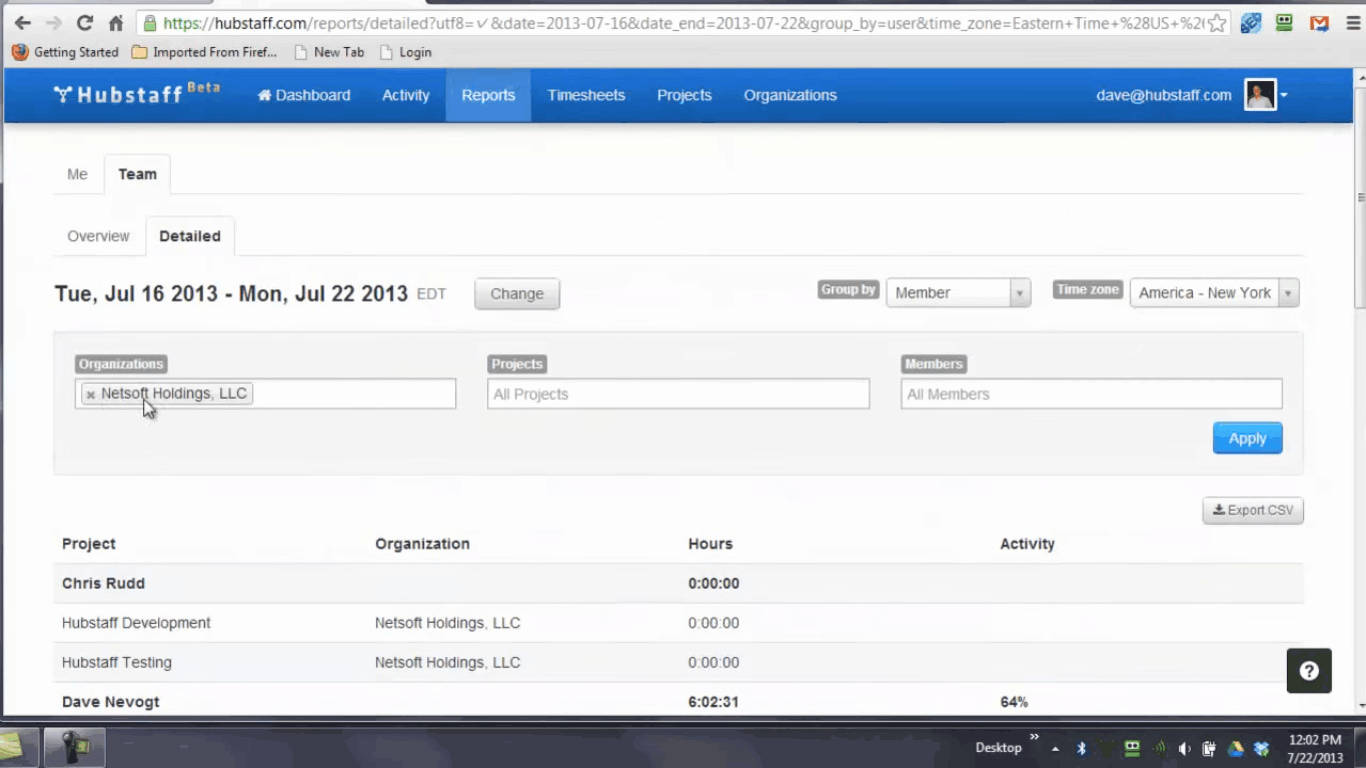
Task: Click the Hubstaff logo in header
Action: (135, 94)
